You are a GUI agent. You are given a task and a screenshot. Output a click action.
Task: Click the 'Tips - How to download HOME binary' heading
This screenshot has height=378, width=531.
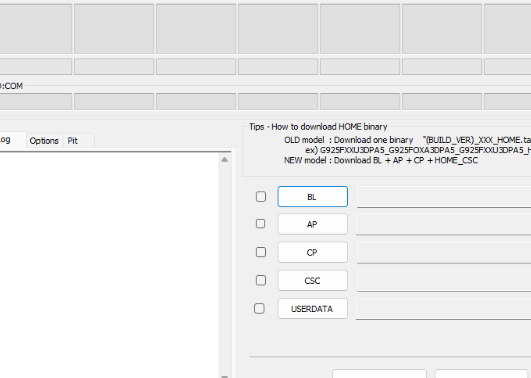point(318,127)
